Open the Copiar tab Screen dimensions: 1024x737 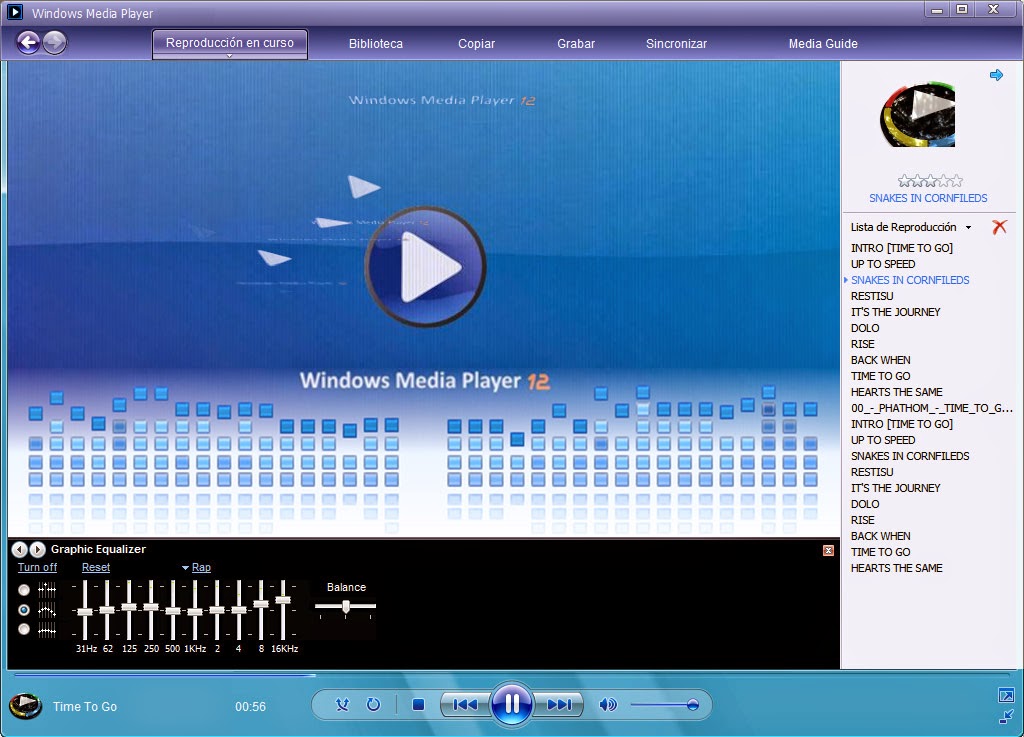click(476, 44)
